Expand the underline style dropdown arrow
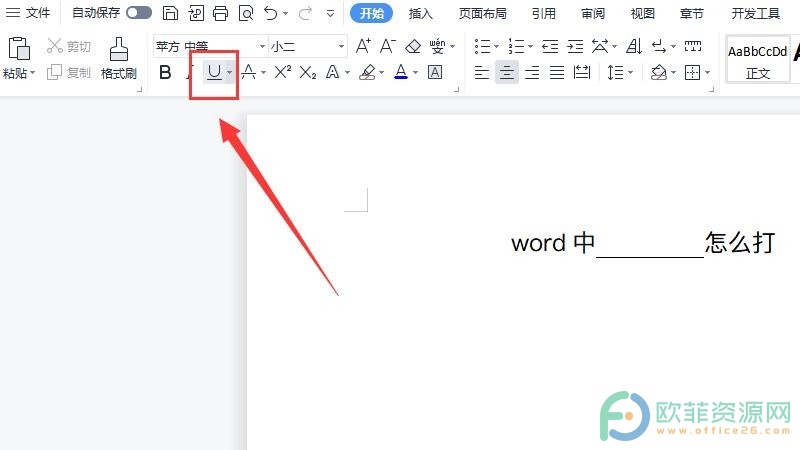The image size is (800, 450). (x=230, y=72)
